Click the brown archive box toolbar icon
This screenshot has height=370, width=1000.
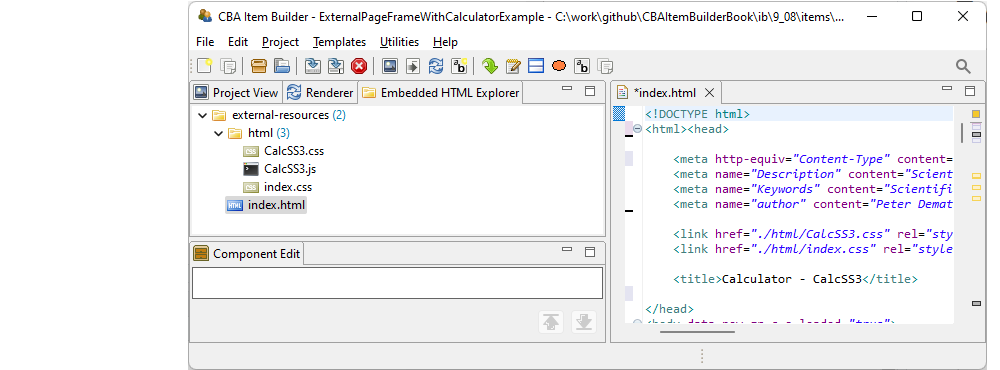[258, 66]
